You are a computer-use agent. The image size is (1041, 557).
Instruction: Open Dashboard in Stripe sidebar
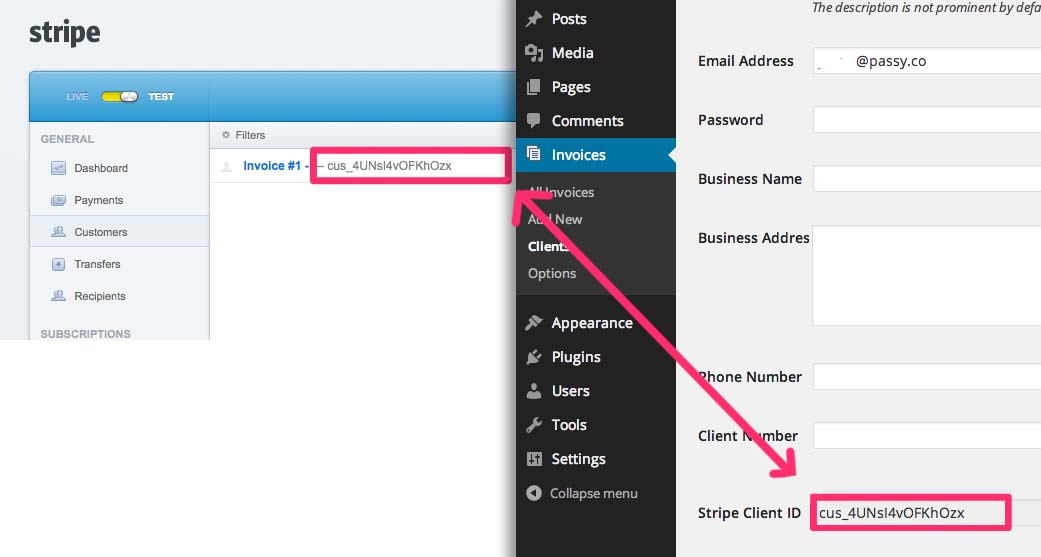[x=101, y=168]
